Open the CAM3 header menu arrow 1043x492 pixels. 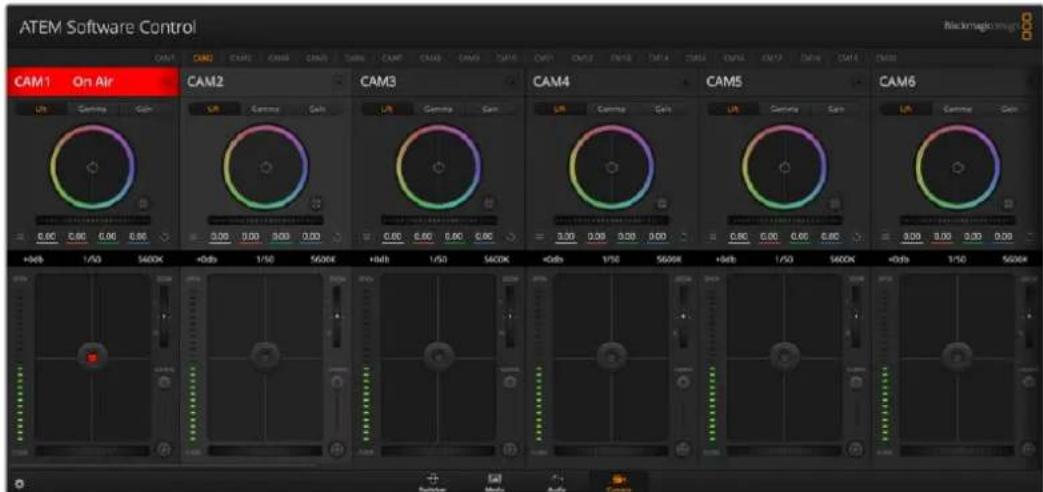(x=512, y=82)
